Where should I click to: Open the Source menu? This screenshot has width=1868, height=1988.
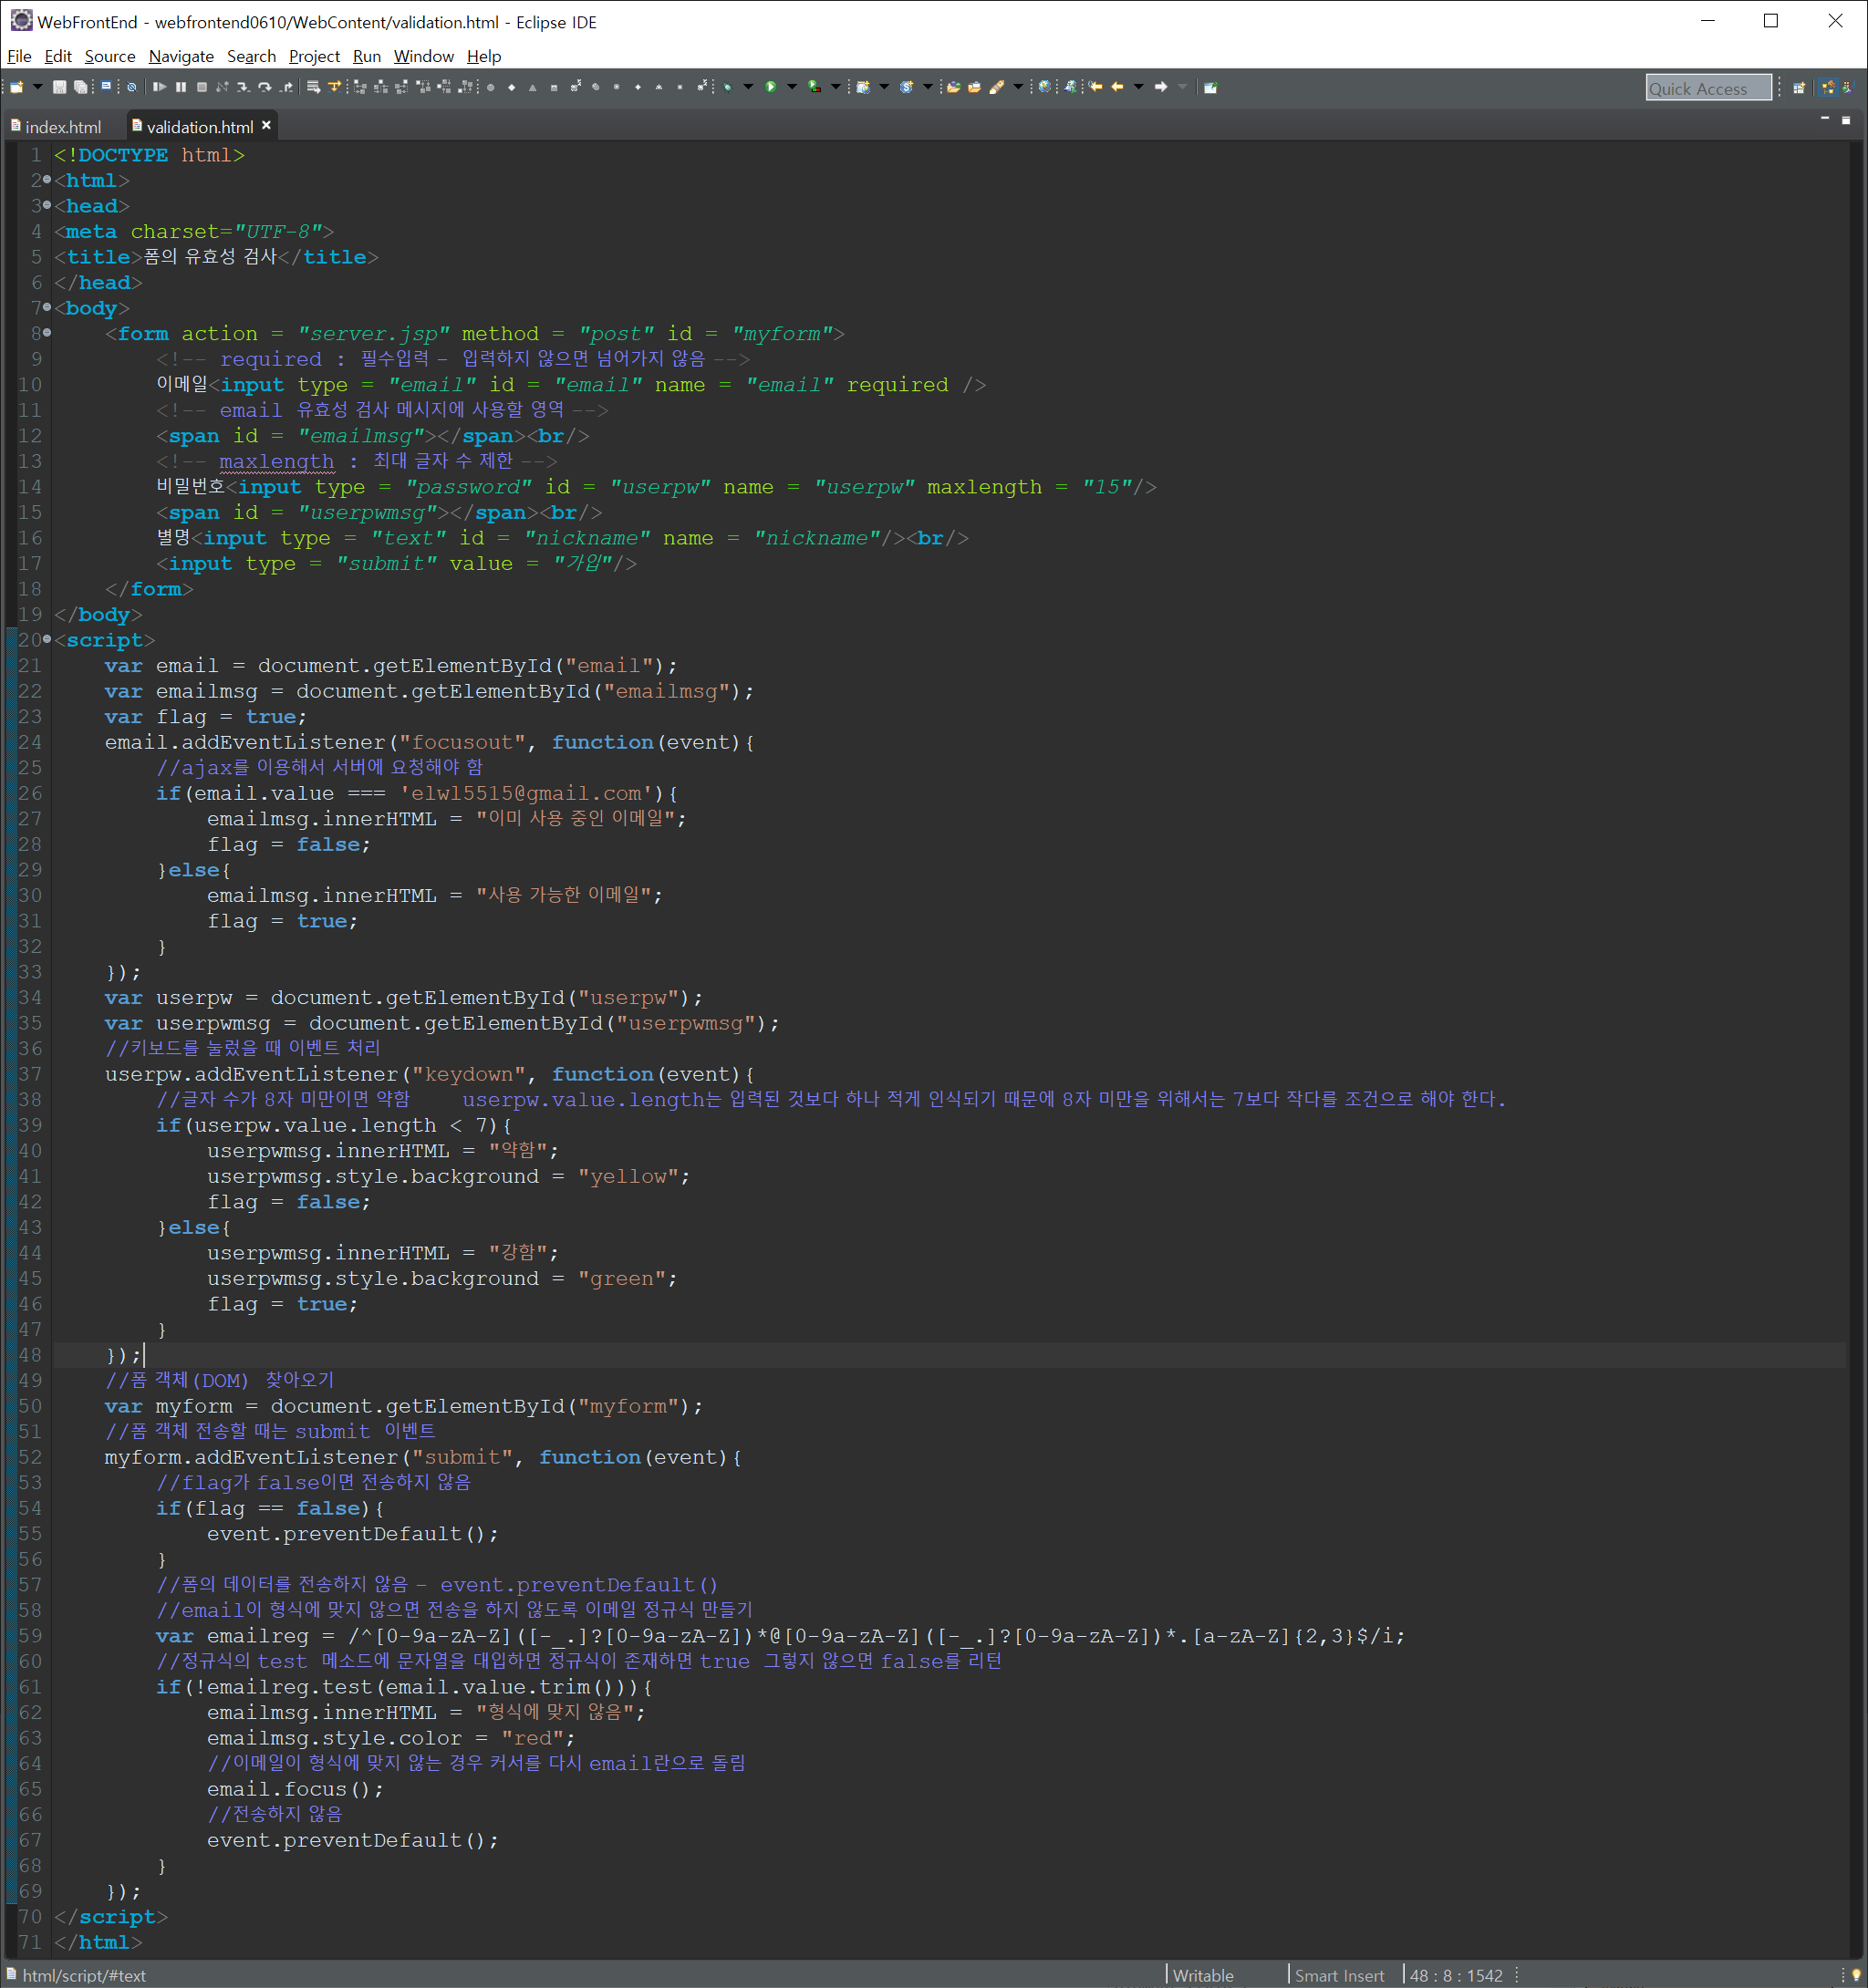[x=110, y=56]
